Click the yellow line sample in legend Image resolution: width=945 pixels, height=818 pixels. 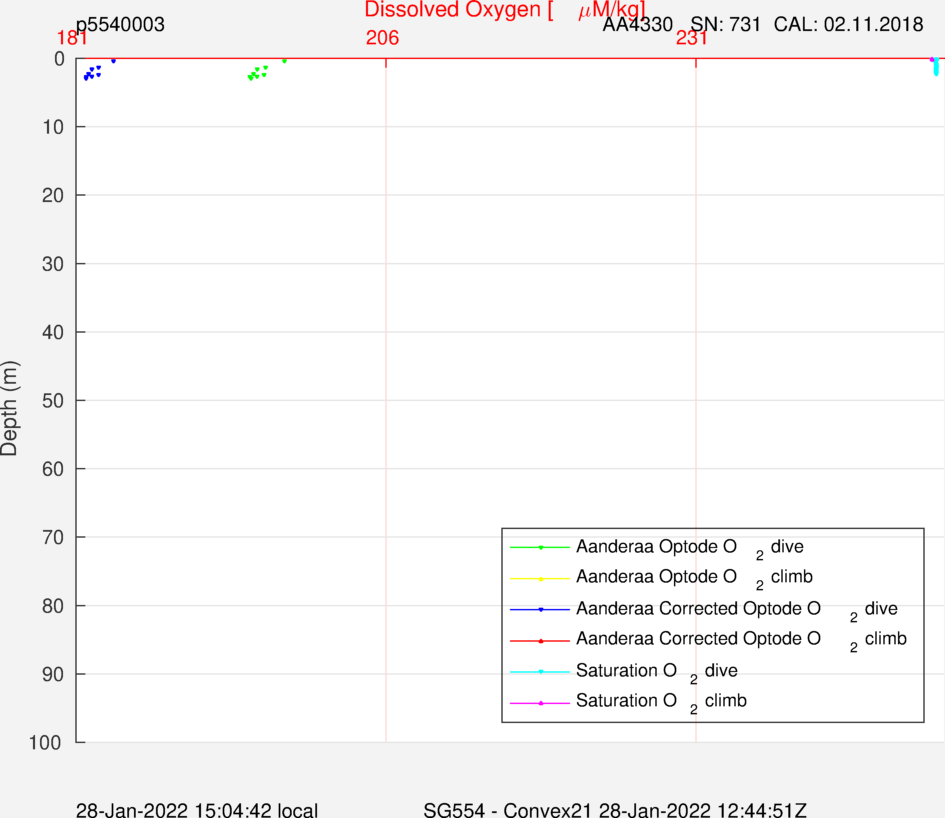coord(540,579)
